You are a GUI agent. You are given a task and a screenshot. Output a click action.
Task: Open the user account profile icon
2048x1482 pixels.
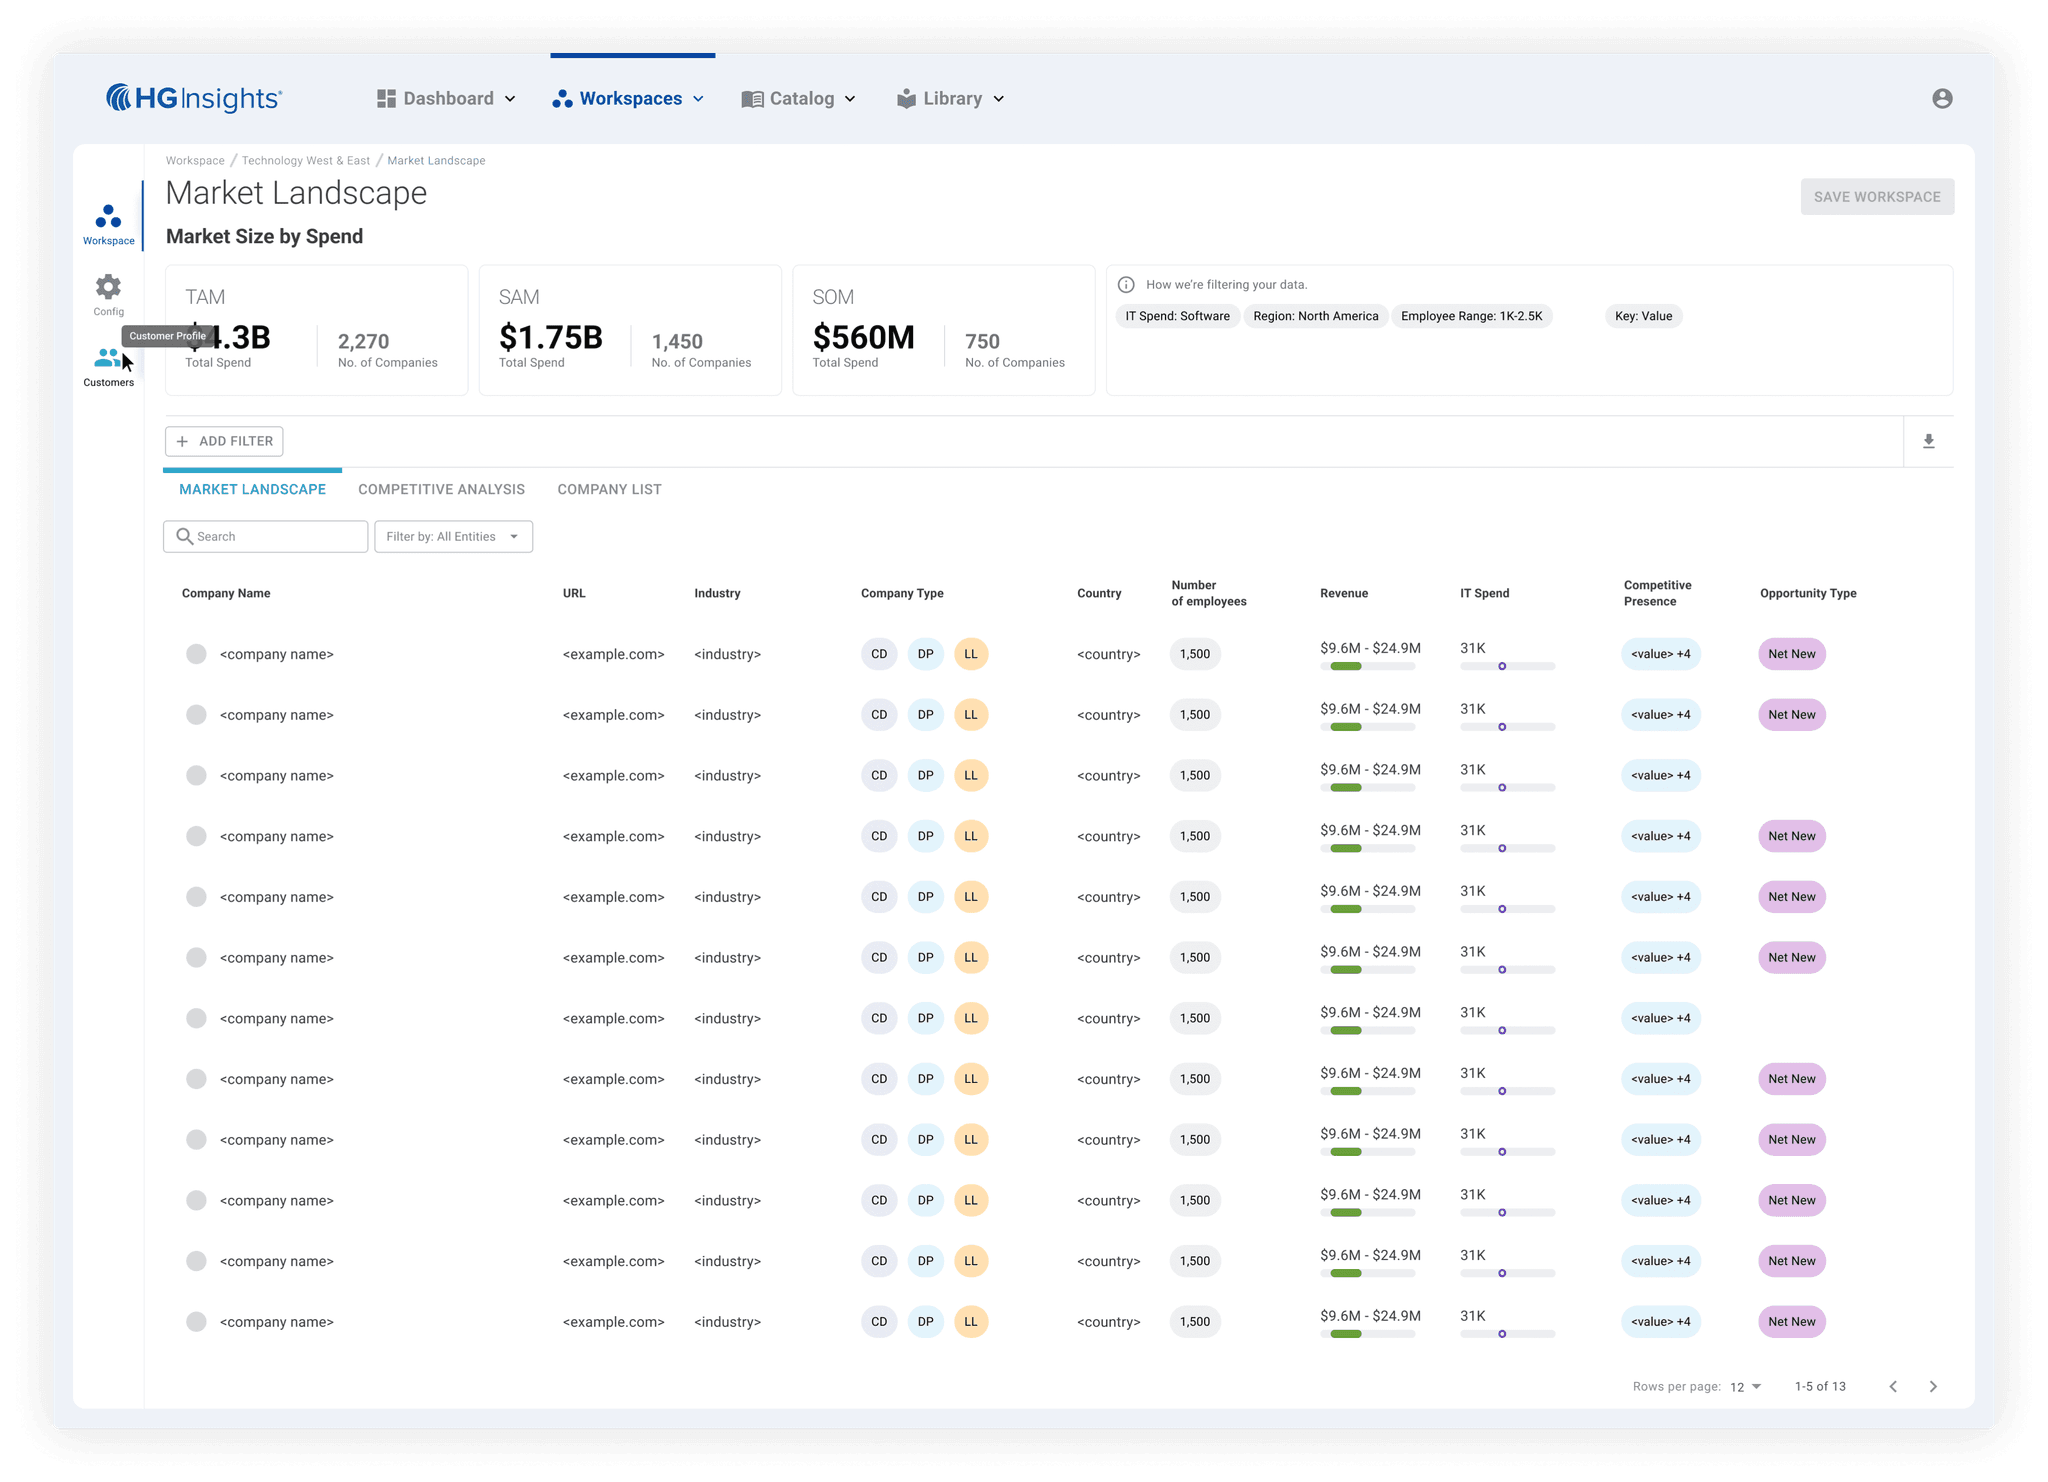pos(1942,98)
